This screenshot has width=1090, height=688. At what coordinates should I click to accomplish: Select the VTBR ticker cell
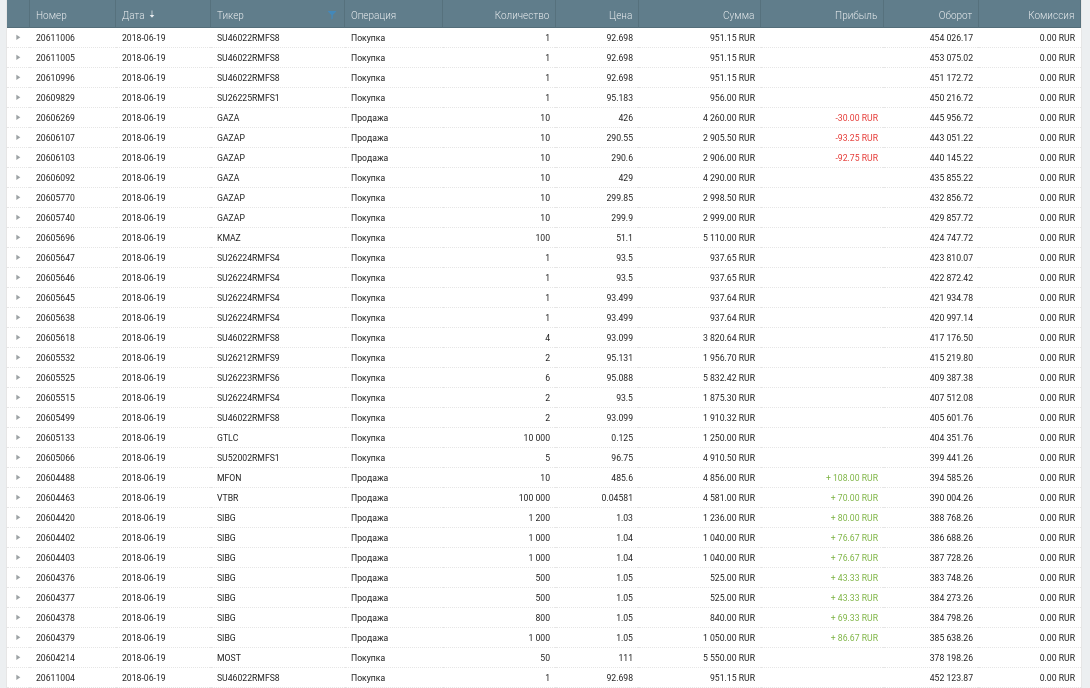(227, 498)
